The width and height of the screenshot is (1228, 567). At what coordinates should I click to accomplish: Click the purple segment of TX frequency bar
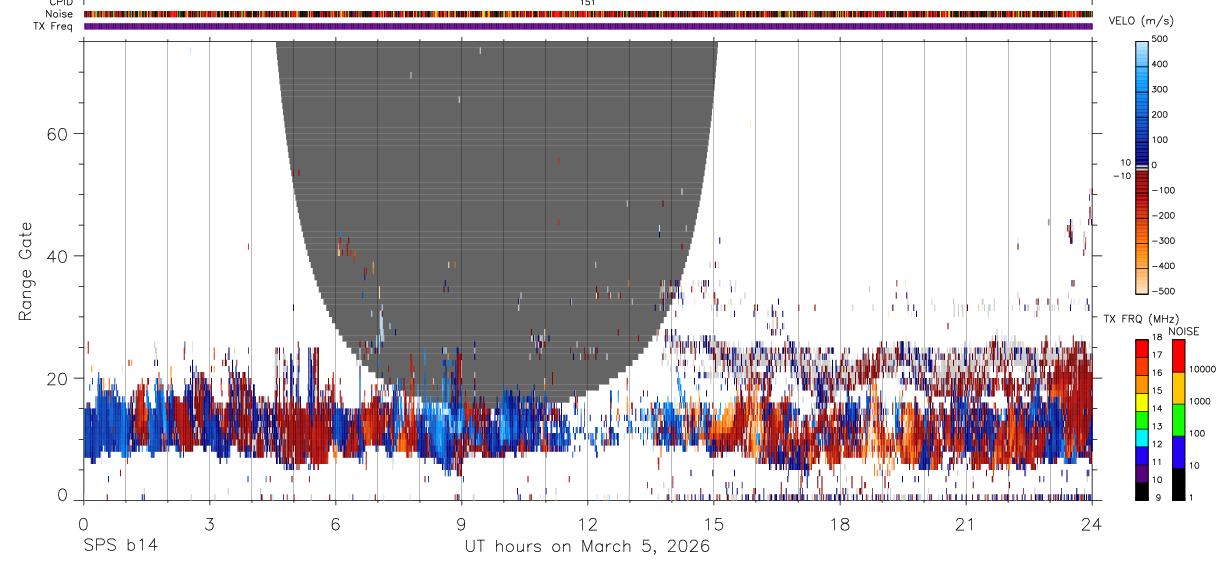(1142, 471)
